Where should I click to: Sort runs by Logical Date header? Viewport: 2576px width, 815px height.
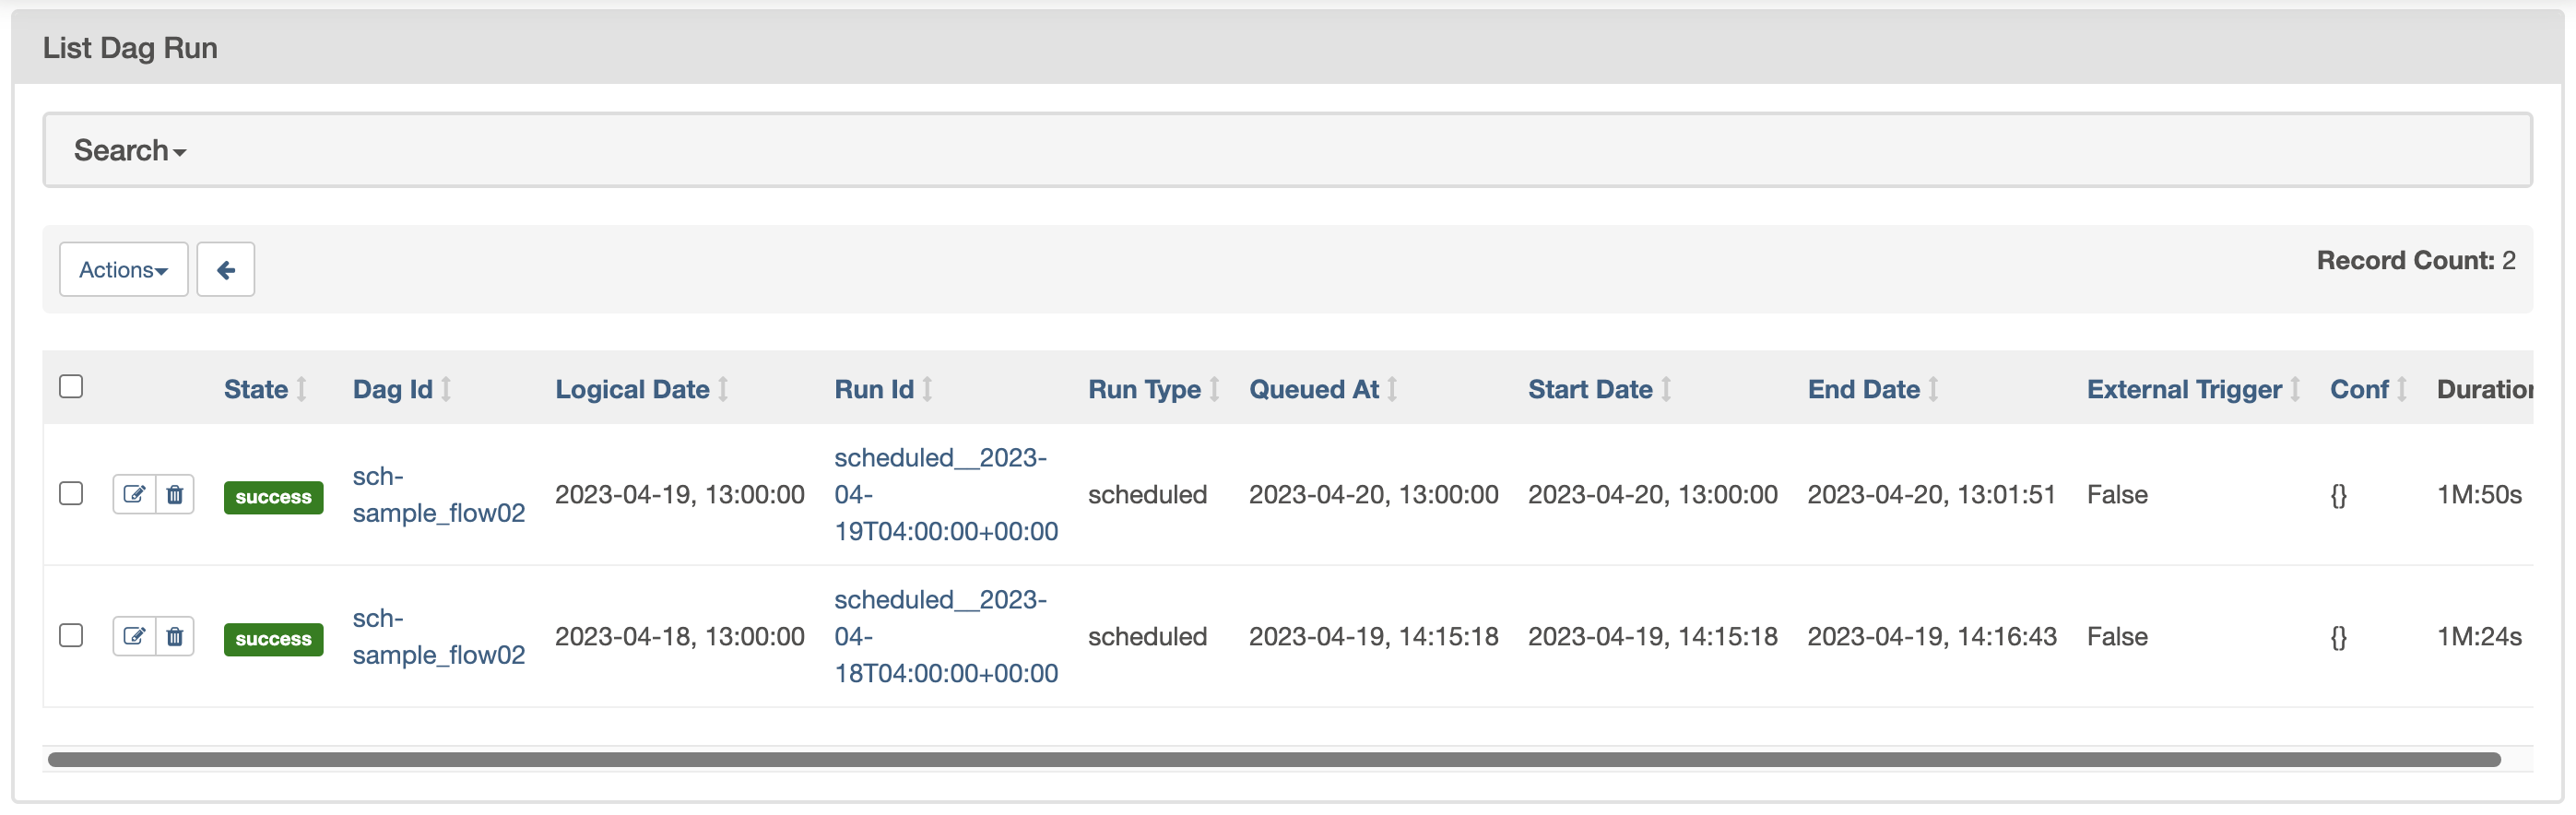pos(632,389)
